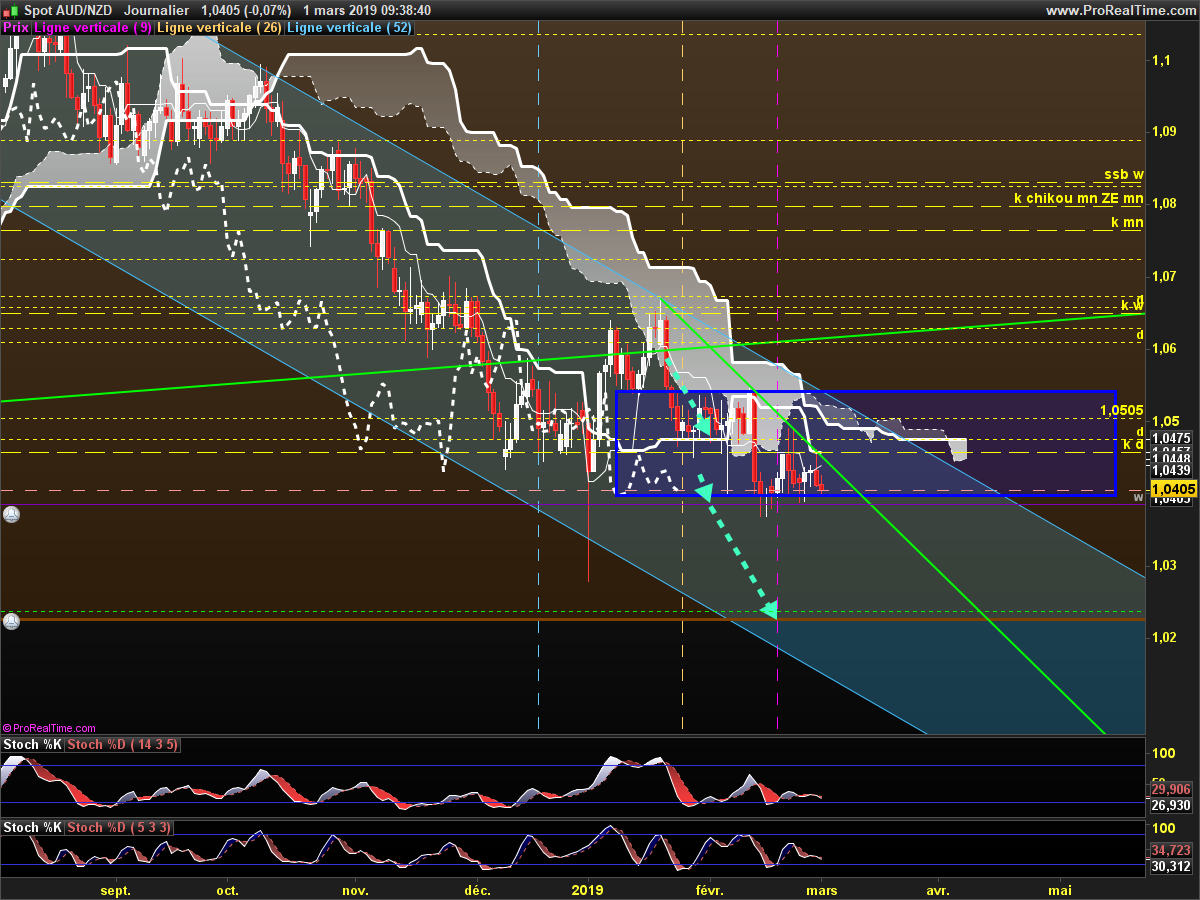Viewport: 1200px width, 900px height.
Task: Click the 1,03 label on price axis
Action: [1164, 565]
